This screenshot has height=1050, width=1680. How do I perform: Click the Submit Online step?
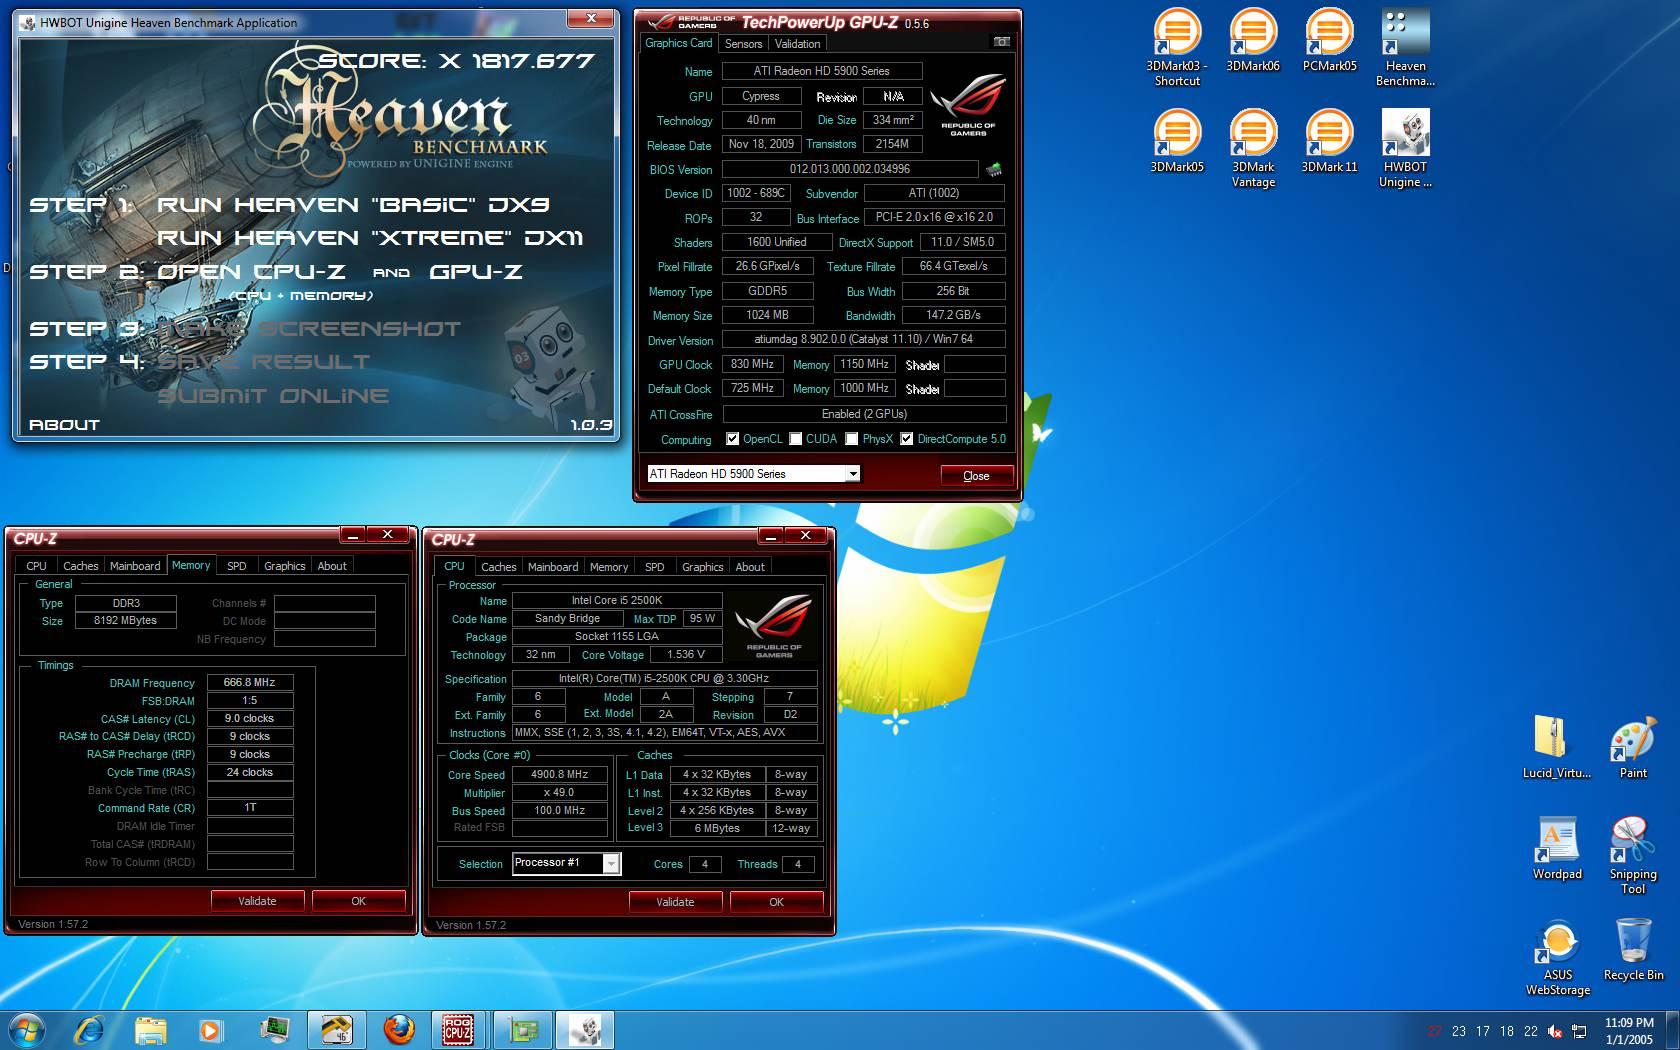273,396
